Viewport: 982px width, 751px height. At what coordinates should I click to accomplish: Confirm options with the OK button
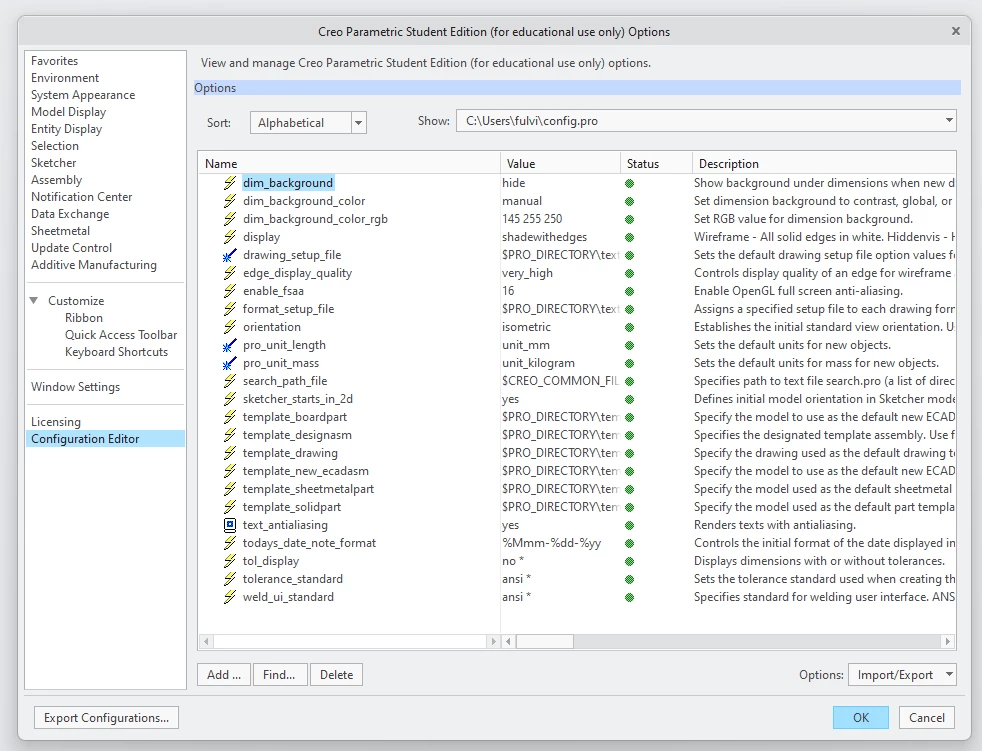(861, 718)
